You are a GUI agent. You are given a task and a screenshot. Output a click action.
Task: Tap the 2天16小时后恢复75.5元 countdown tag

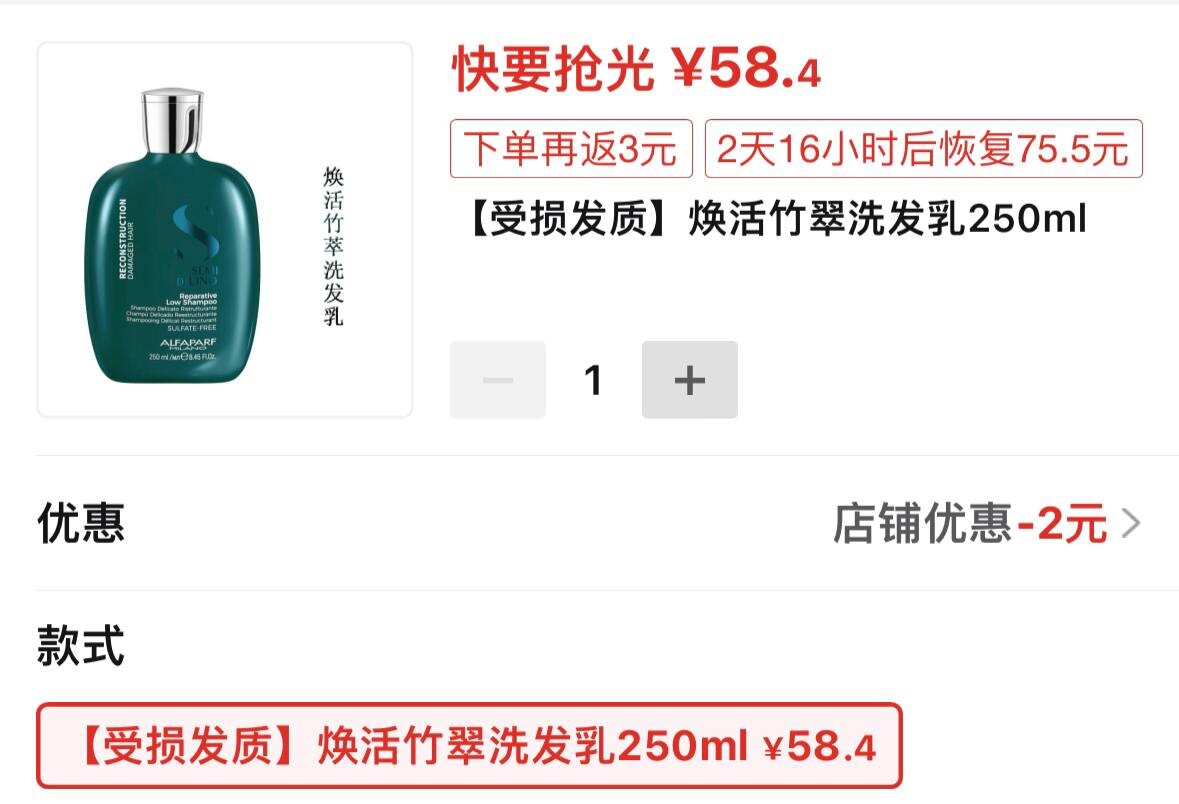coord(923,148)
